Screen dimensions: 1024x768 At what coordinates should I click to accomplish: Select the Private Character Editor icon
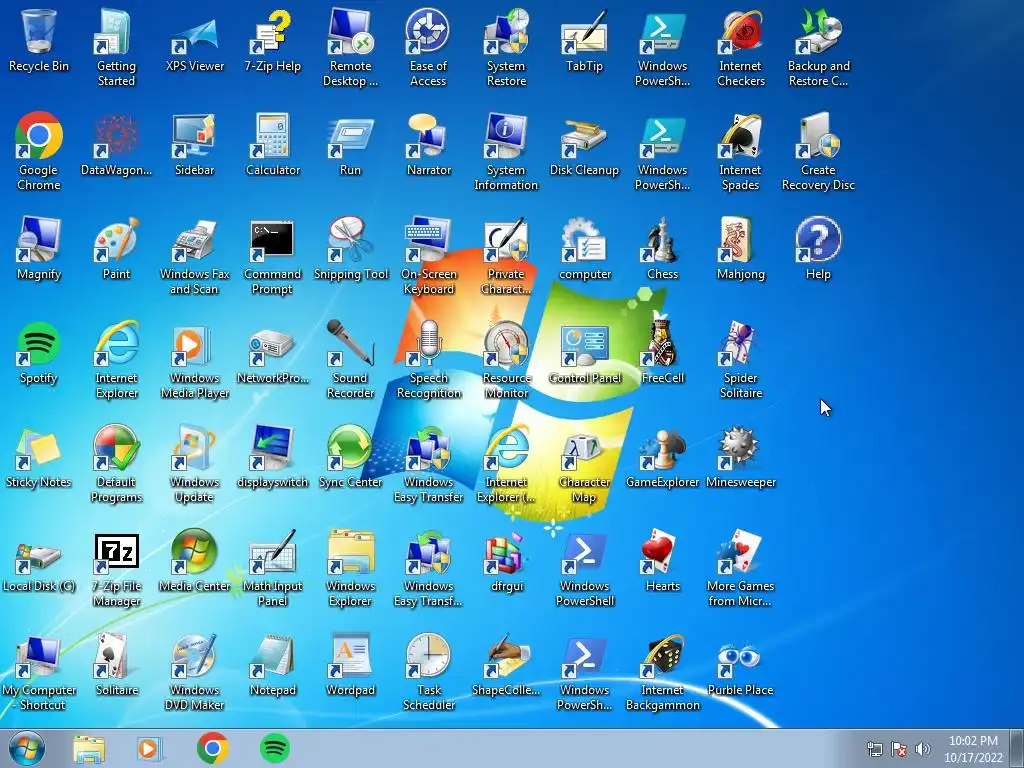click(506, 255)
